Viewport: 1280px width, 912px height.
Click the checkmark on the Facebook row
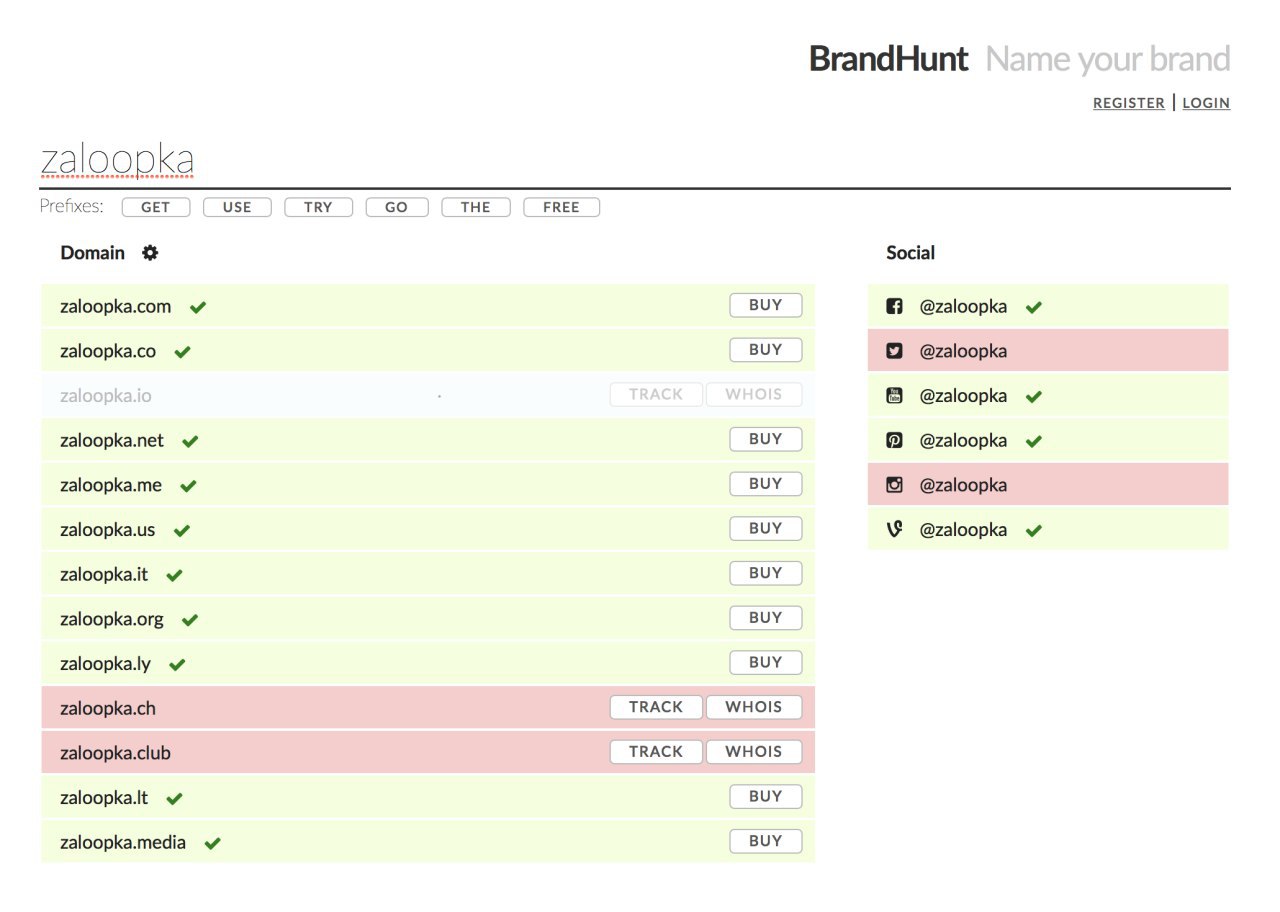coord(1034,307)
